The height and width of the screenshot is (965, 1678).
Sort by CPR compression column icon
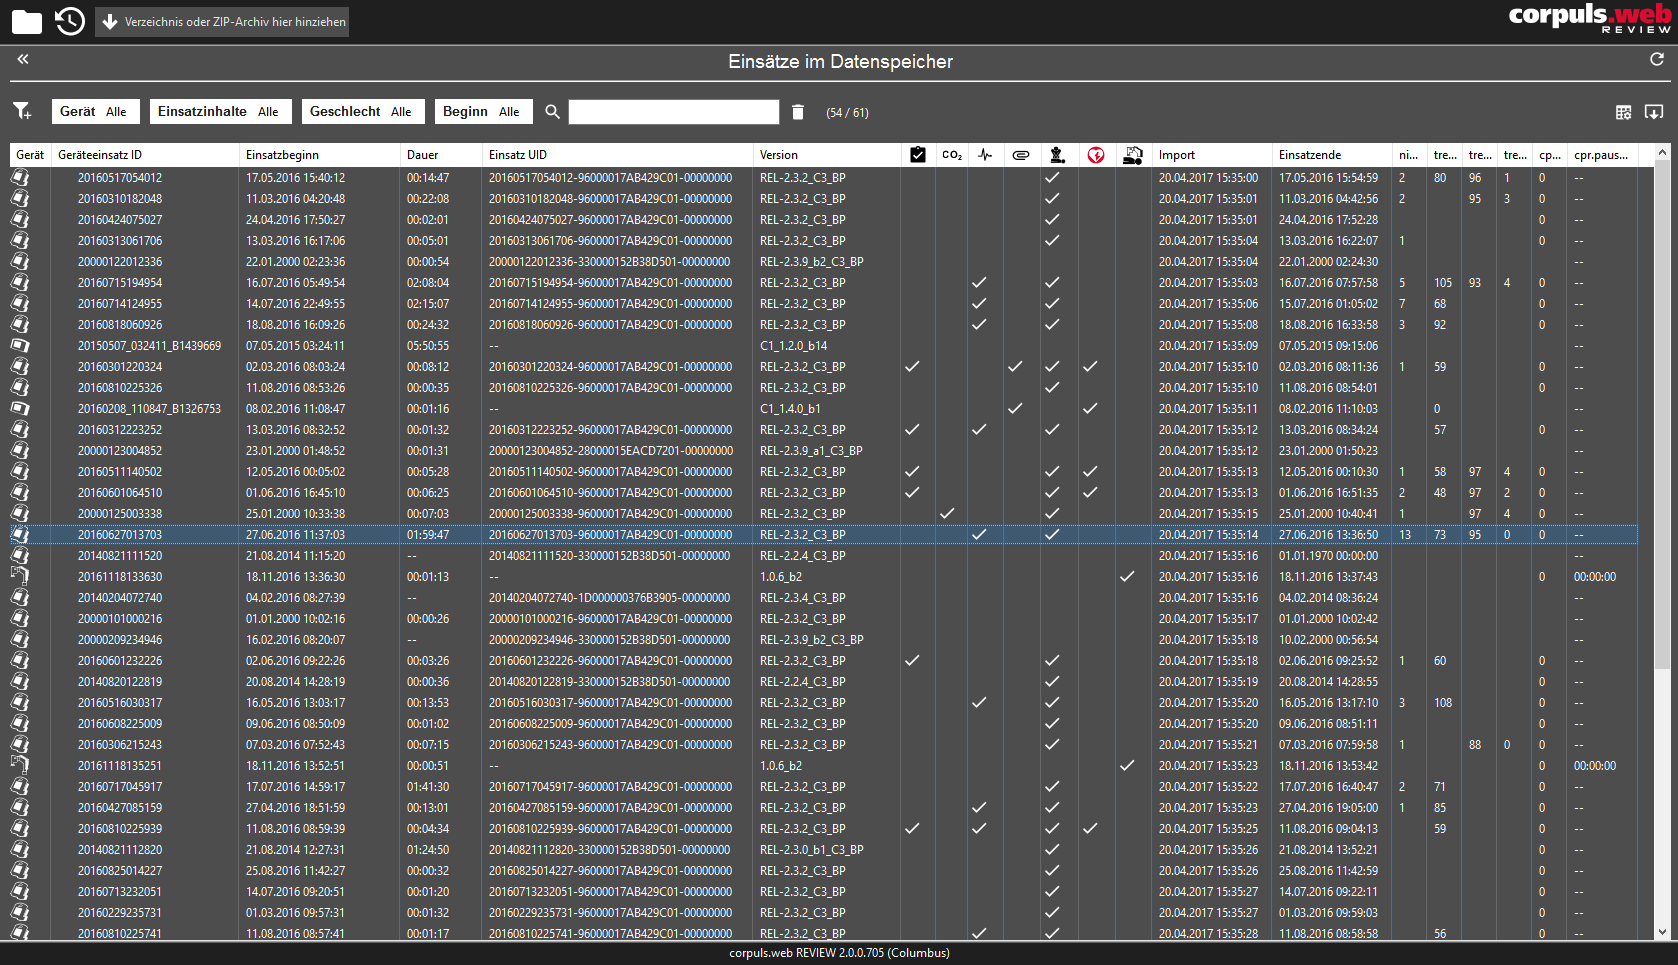[1057, 155]
